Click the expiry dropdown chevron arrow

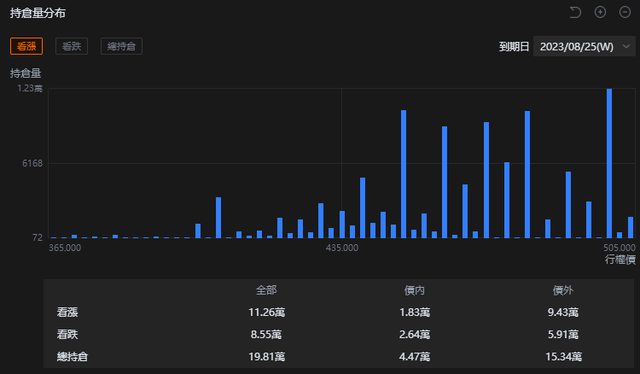click(626, 47)
